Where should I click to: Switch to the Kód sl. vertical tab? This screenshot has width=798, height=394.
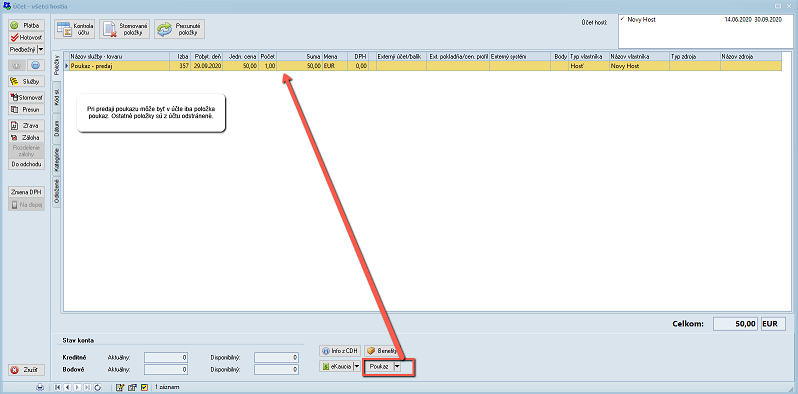(57, 97)
